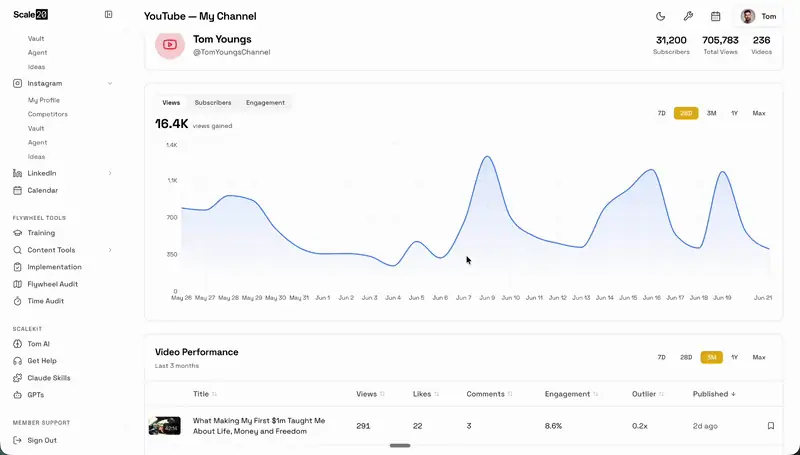Open the Tom profile avatar
Screen dimensions: 800x455
tap(747, 16)
